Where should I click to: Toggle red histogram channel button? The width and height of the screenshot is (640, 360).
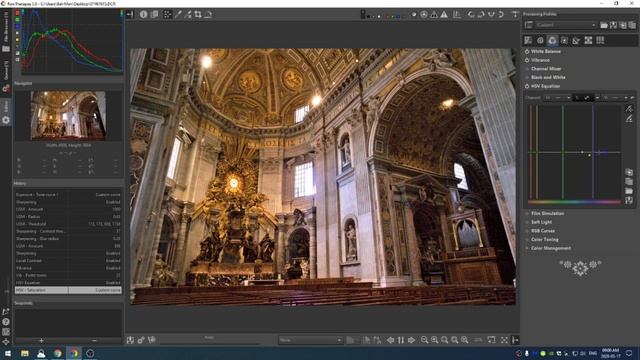tap(18, 13)
